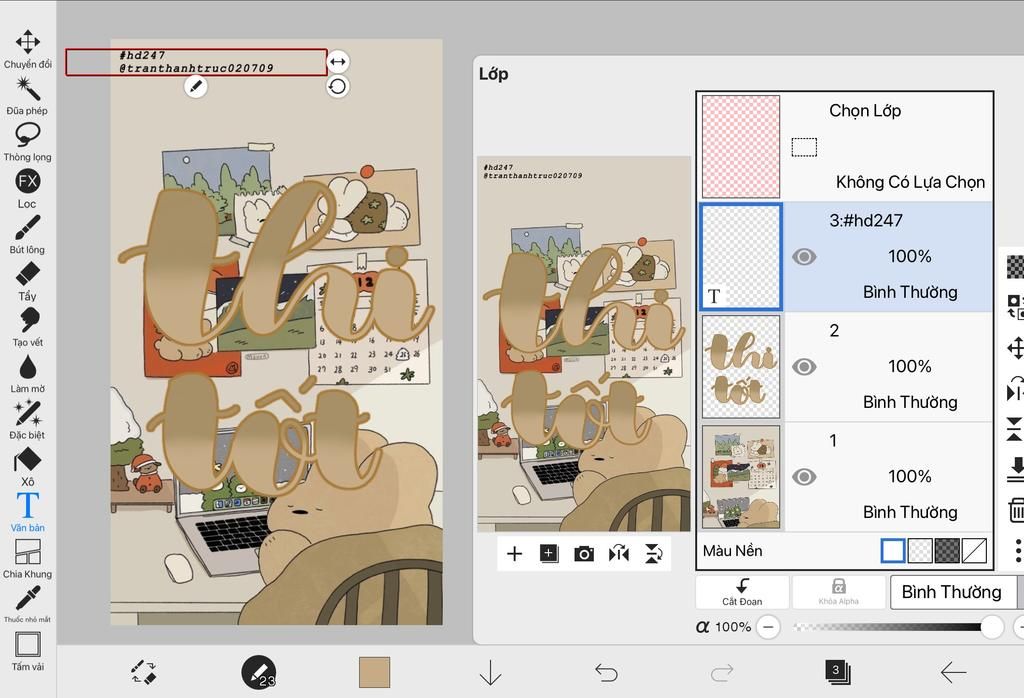Screen dimensions: 1024x698
Task: Choose light transparent checker background
Action: coord(920,550)
